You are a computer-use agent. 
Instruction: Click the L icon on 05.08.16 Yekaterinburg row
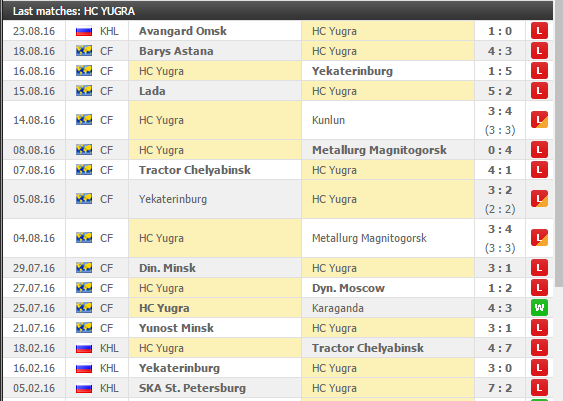coord(539,199)
